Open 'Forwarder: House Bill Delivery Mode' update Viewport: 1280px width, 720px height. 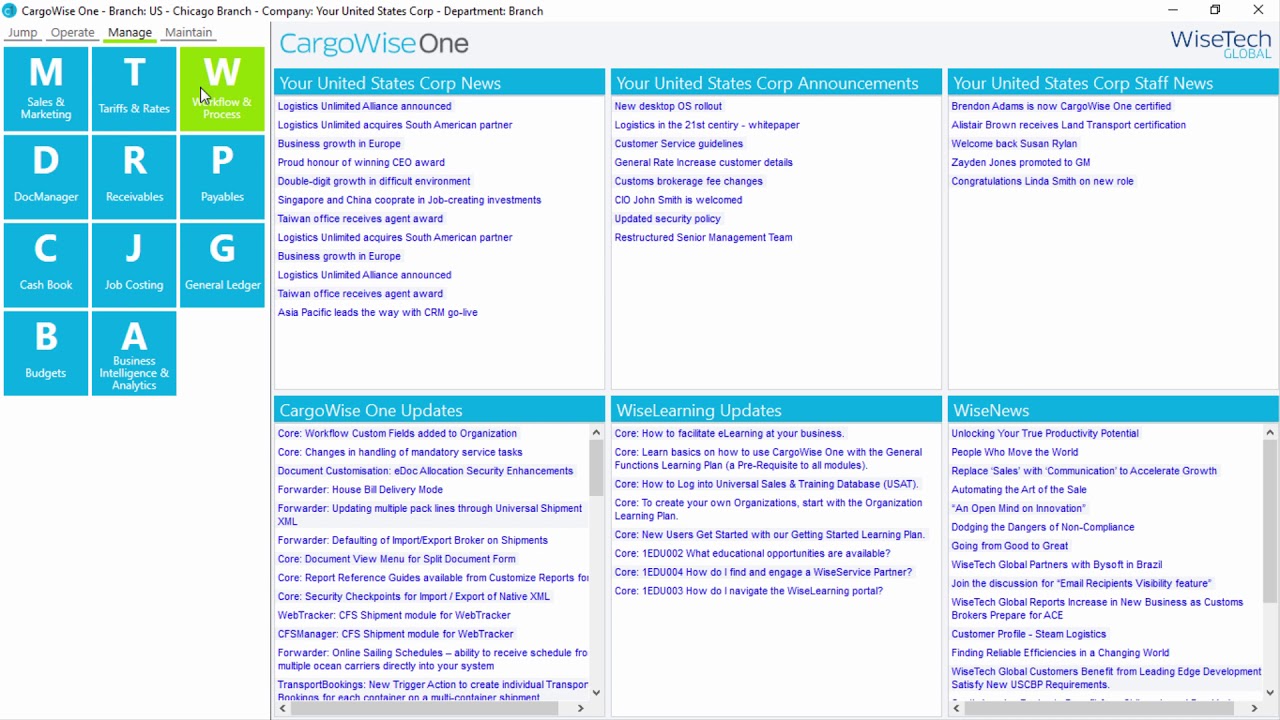360,490
